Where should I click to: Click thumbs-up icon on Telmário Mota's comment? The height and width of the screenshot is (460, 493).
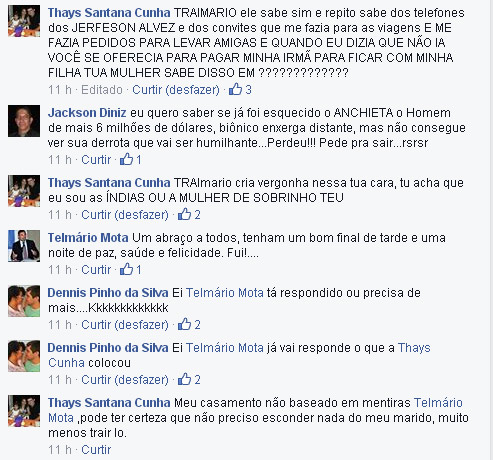127,269
